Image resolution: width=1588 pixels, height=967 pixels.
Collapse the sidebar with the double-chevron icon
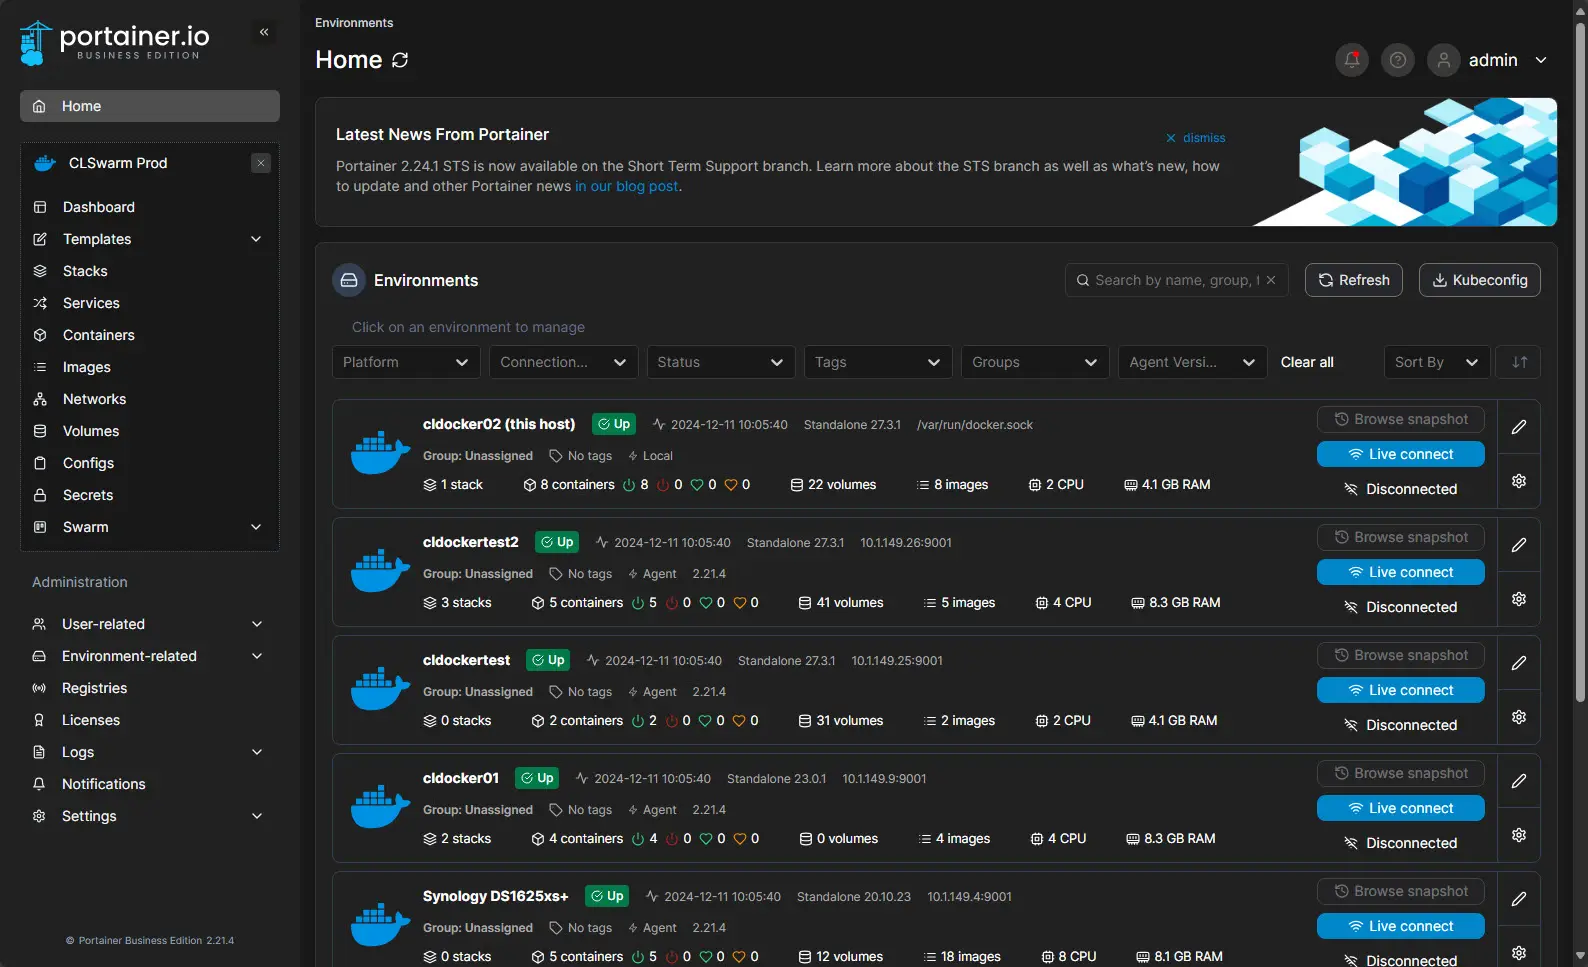coord(264,32)
